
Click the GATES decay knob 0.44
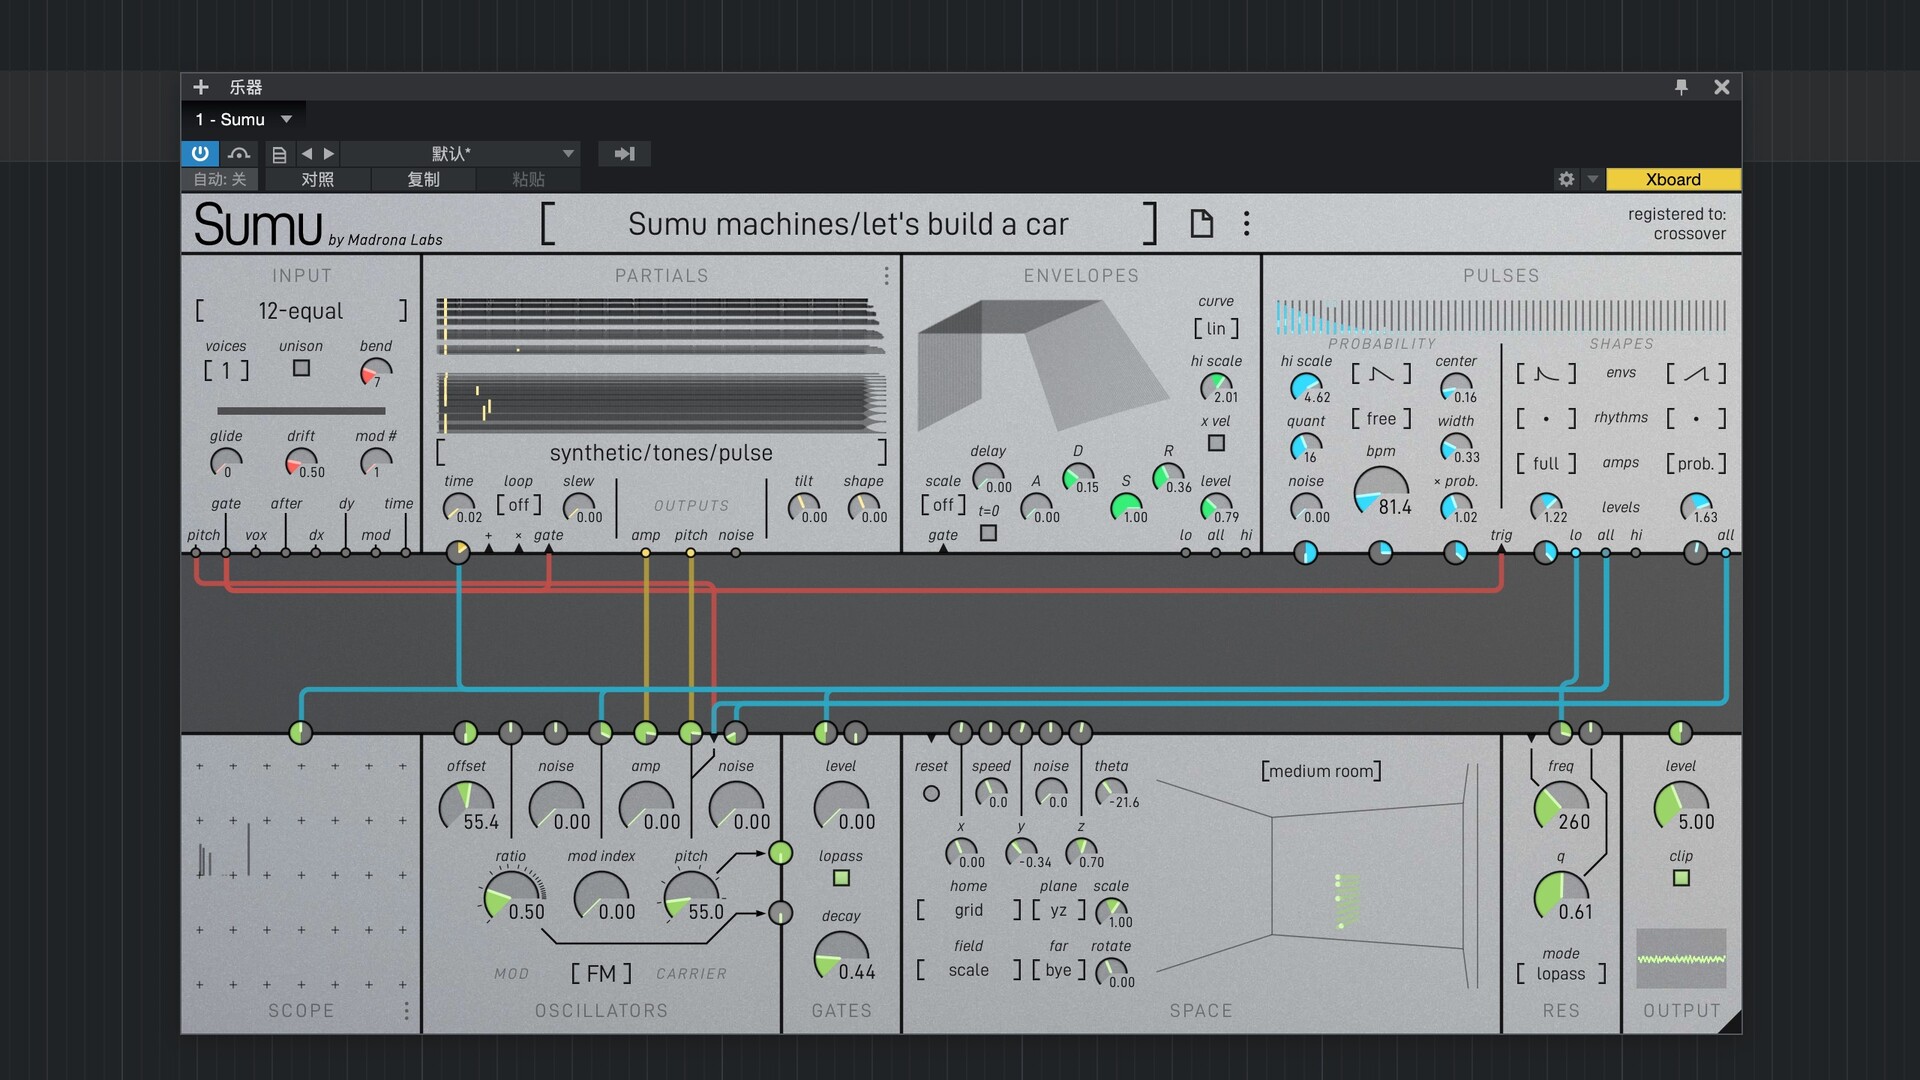tap(841, 956)
